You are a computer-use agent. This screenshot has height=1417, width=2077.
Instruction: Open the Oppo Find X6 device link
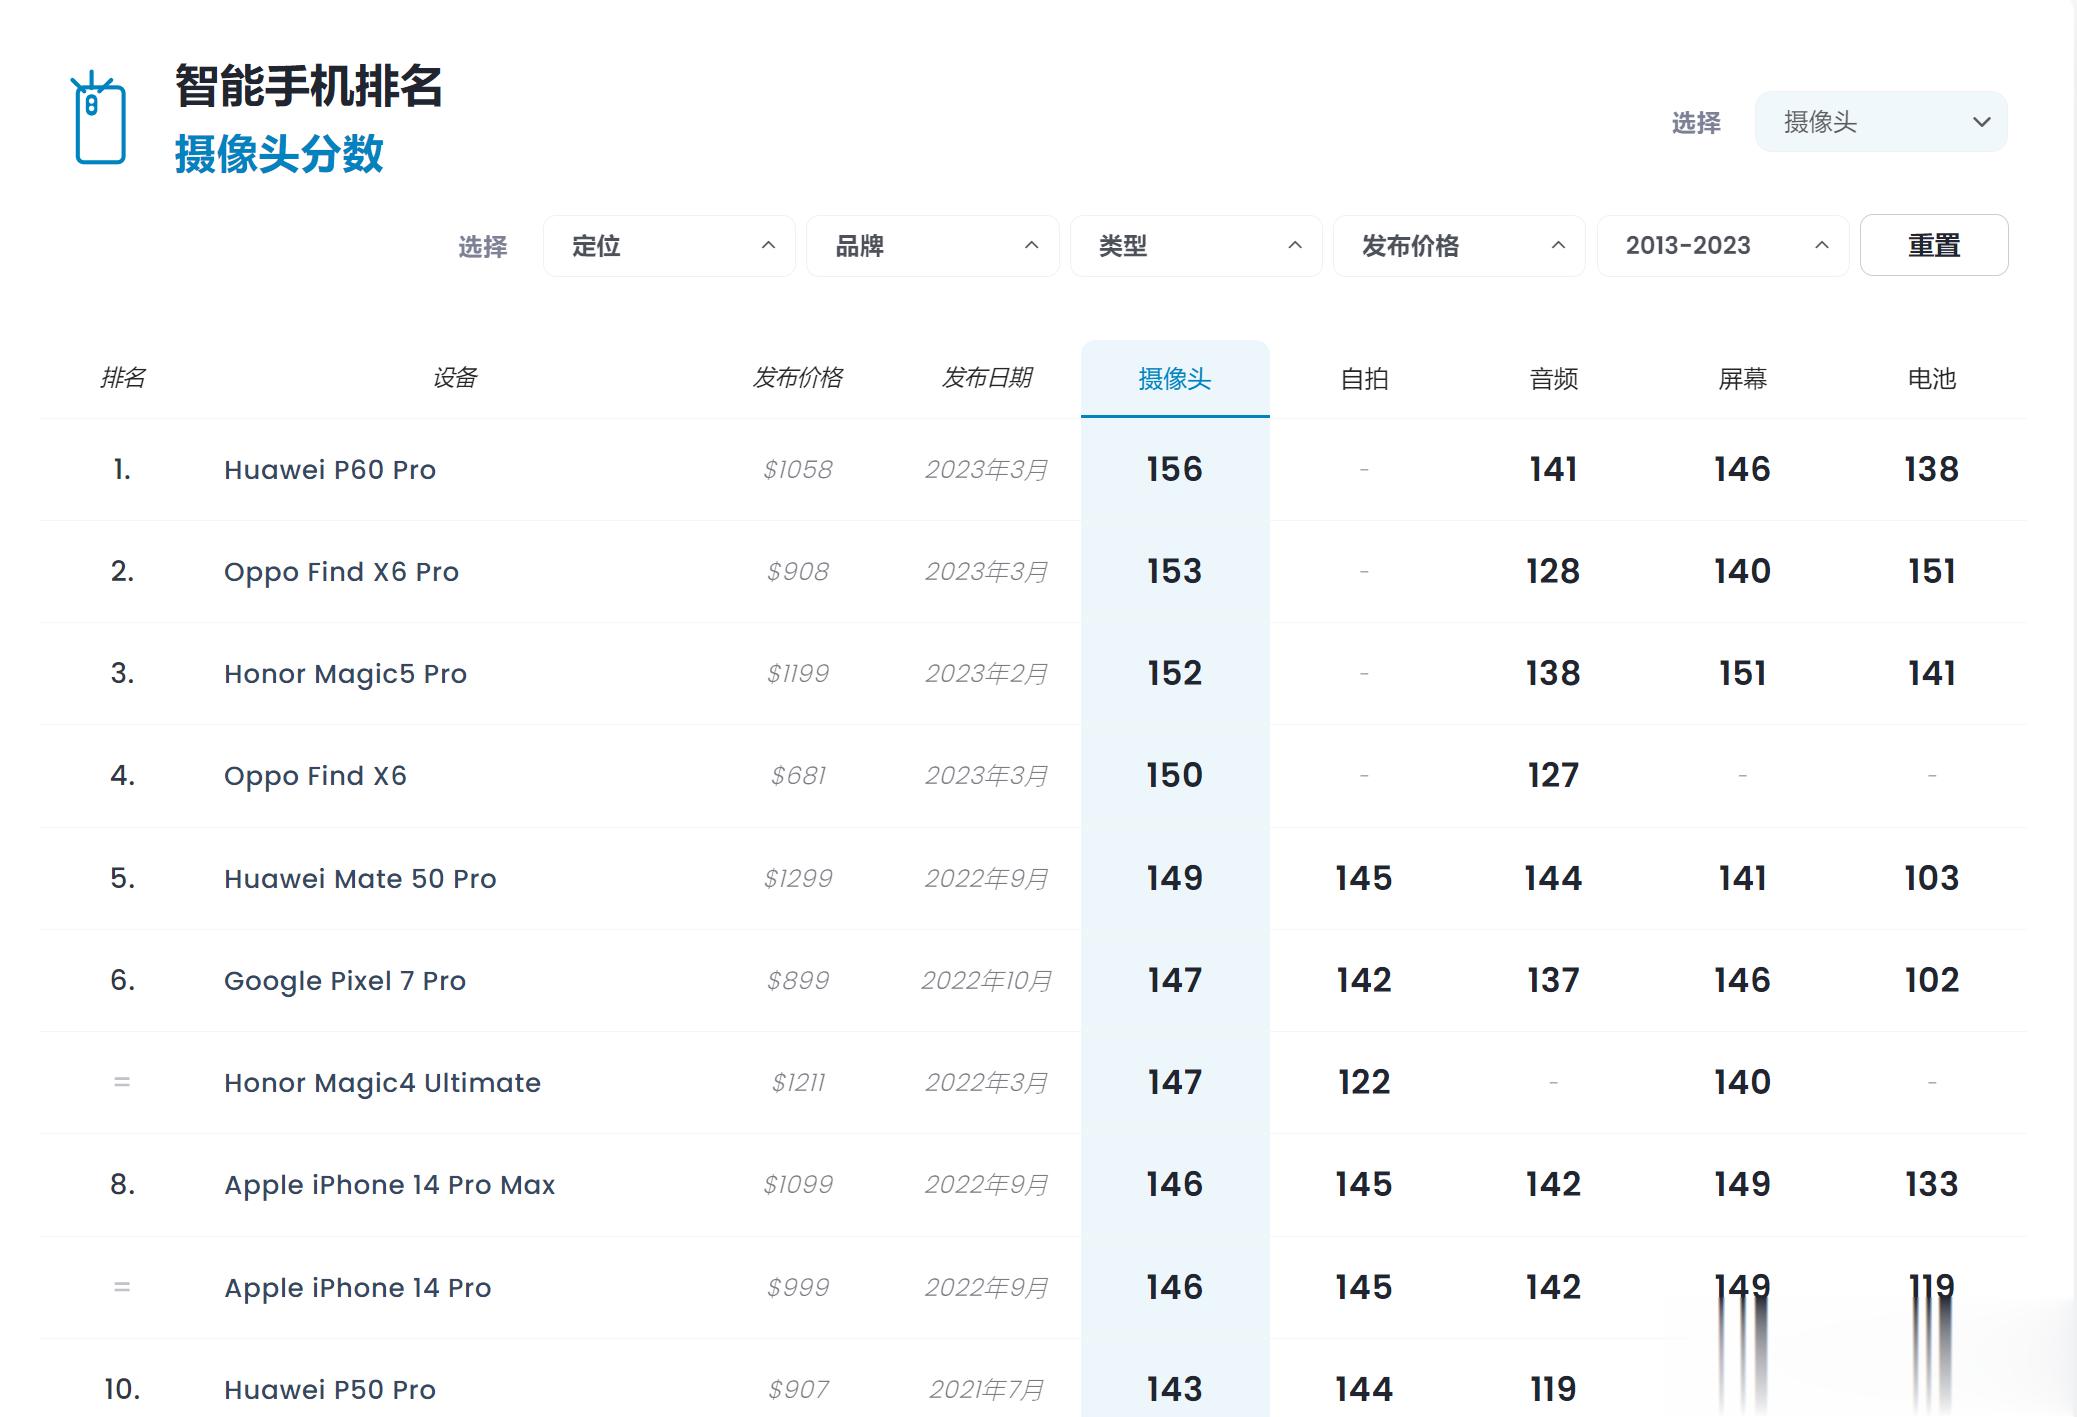click(315, 776)
